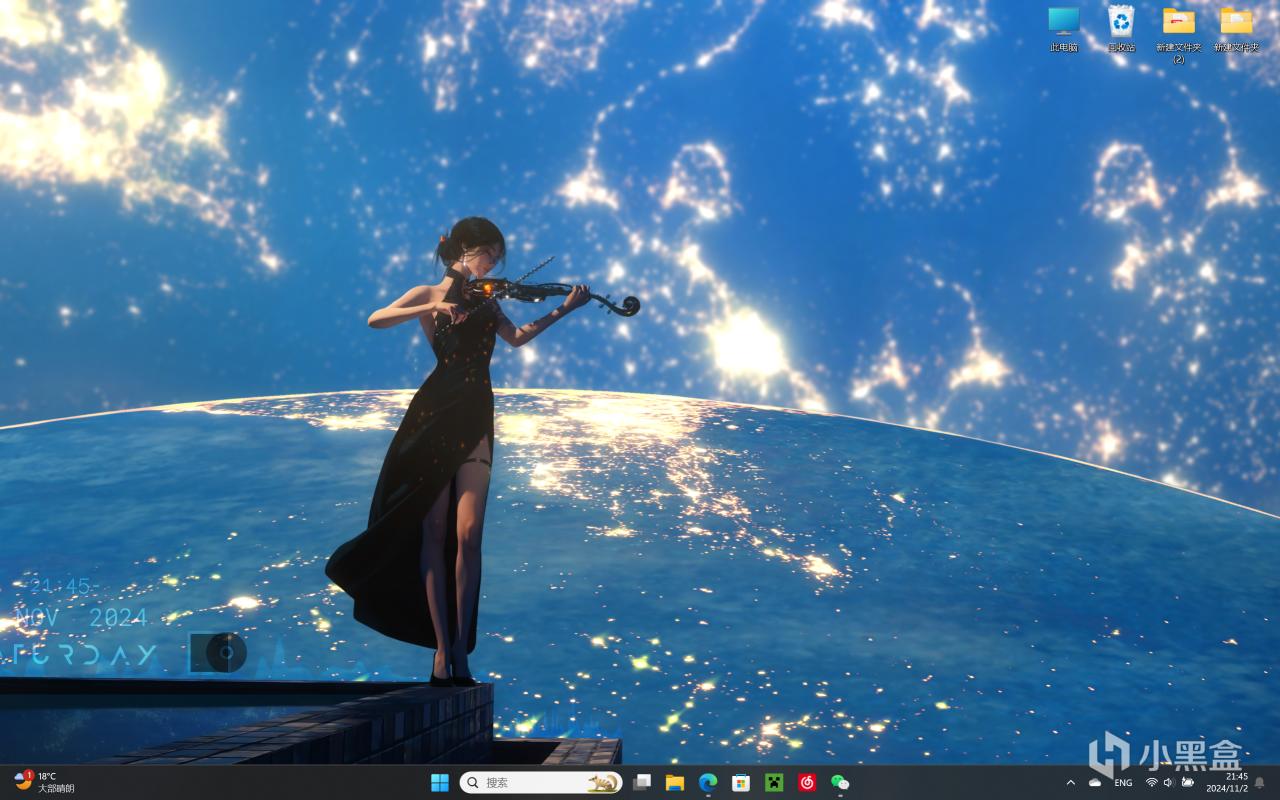Open WeChat from the taskbar
Viewport: 1280px width, 800px height.
(840, 782)
